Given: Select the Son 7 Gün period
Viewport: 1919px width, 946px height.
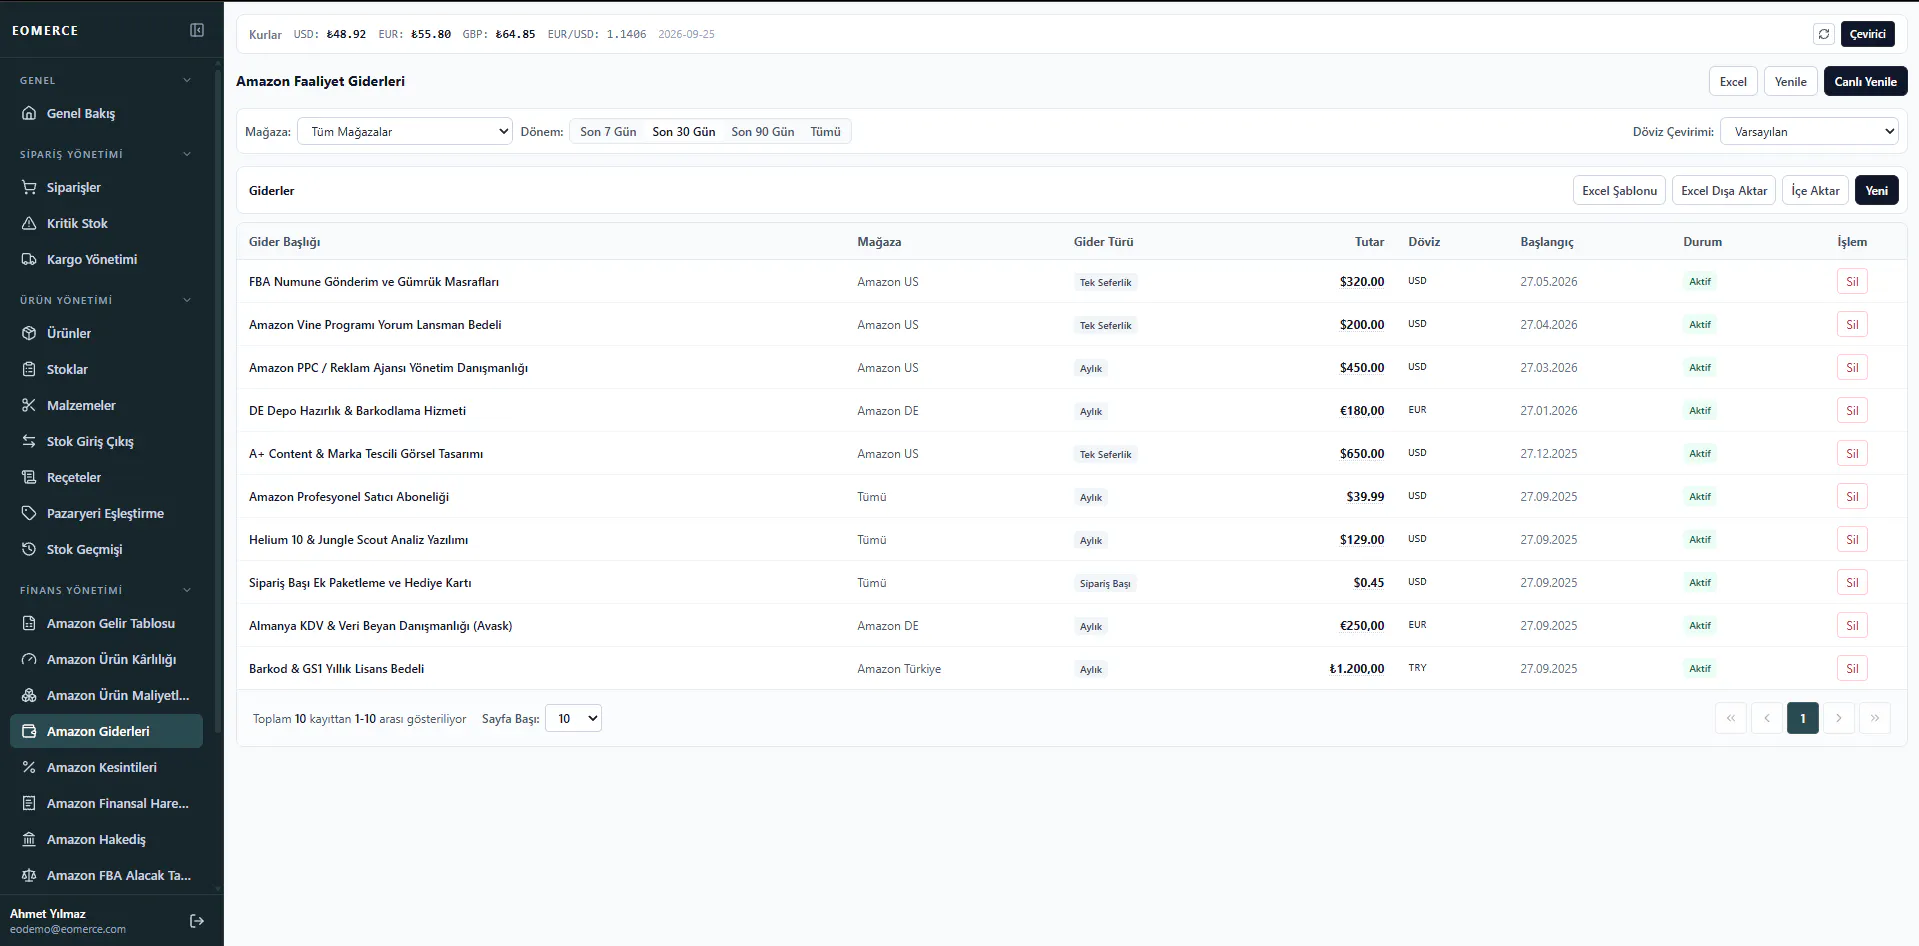Looking at the screenshot, I should [x=608, y=131].
